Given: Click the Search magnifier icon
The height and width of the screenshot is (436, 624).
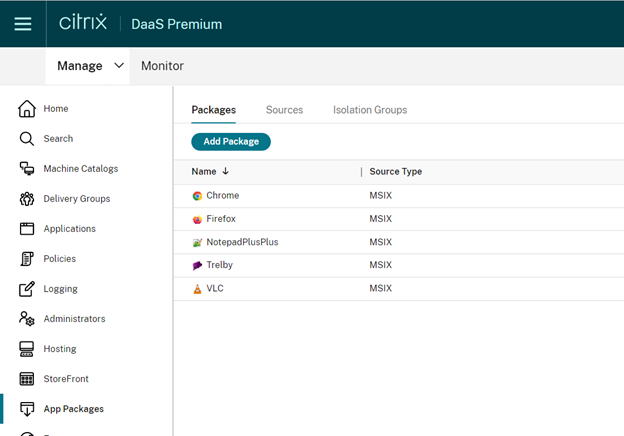Looking at the screenshot, I should (x=27, y=139).
